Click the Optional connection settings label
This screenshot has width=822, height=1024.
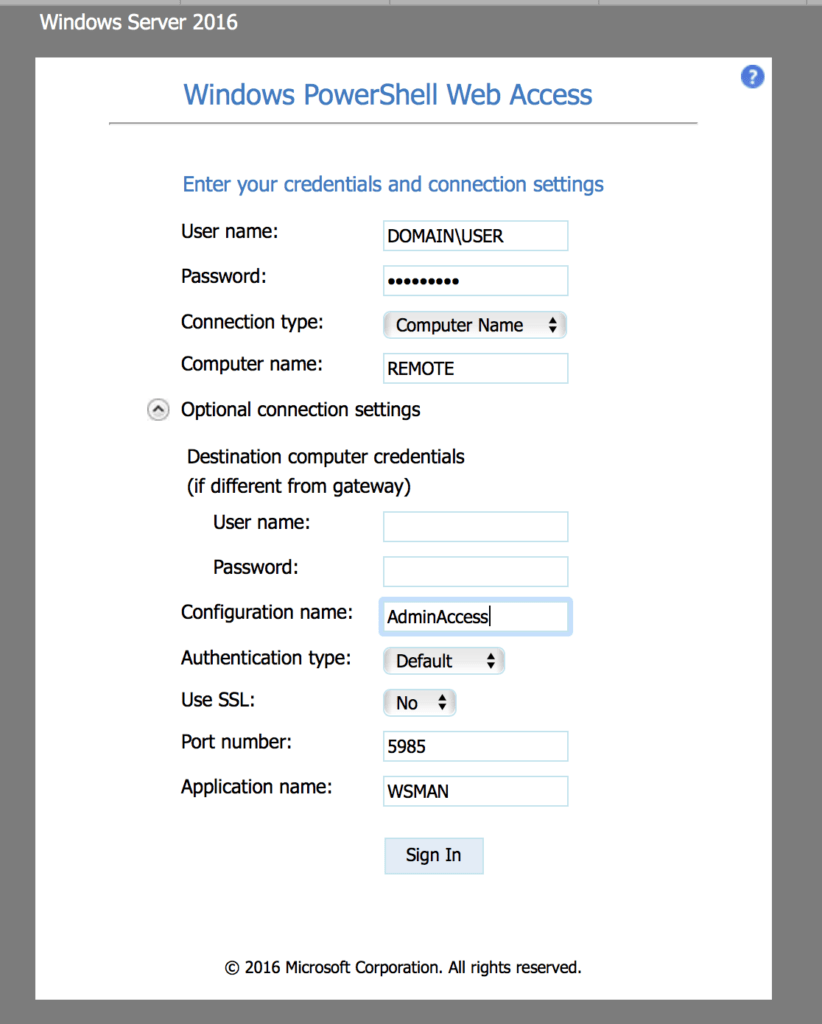pos(300,409)
